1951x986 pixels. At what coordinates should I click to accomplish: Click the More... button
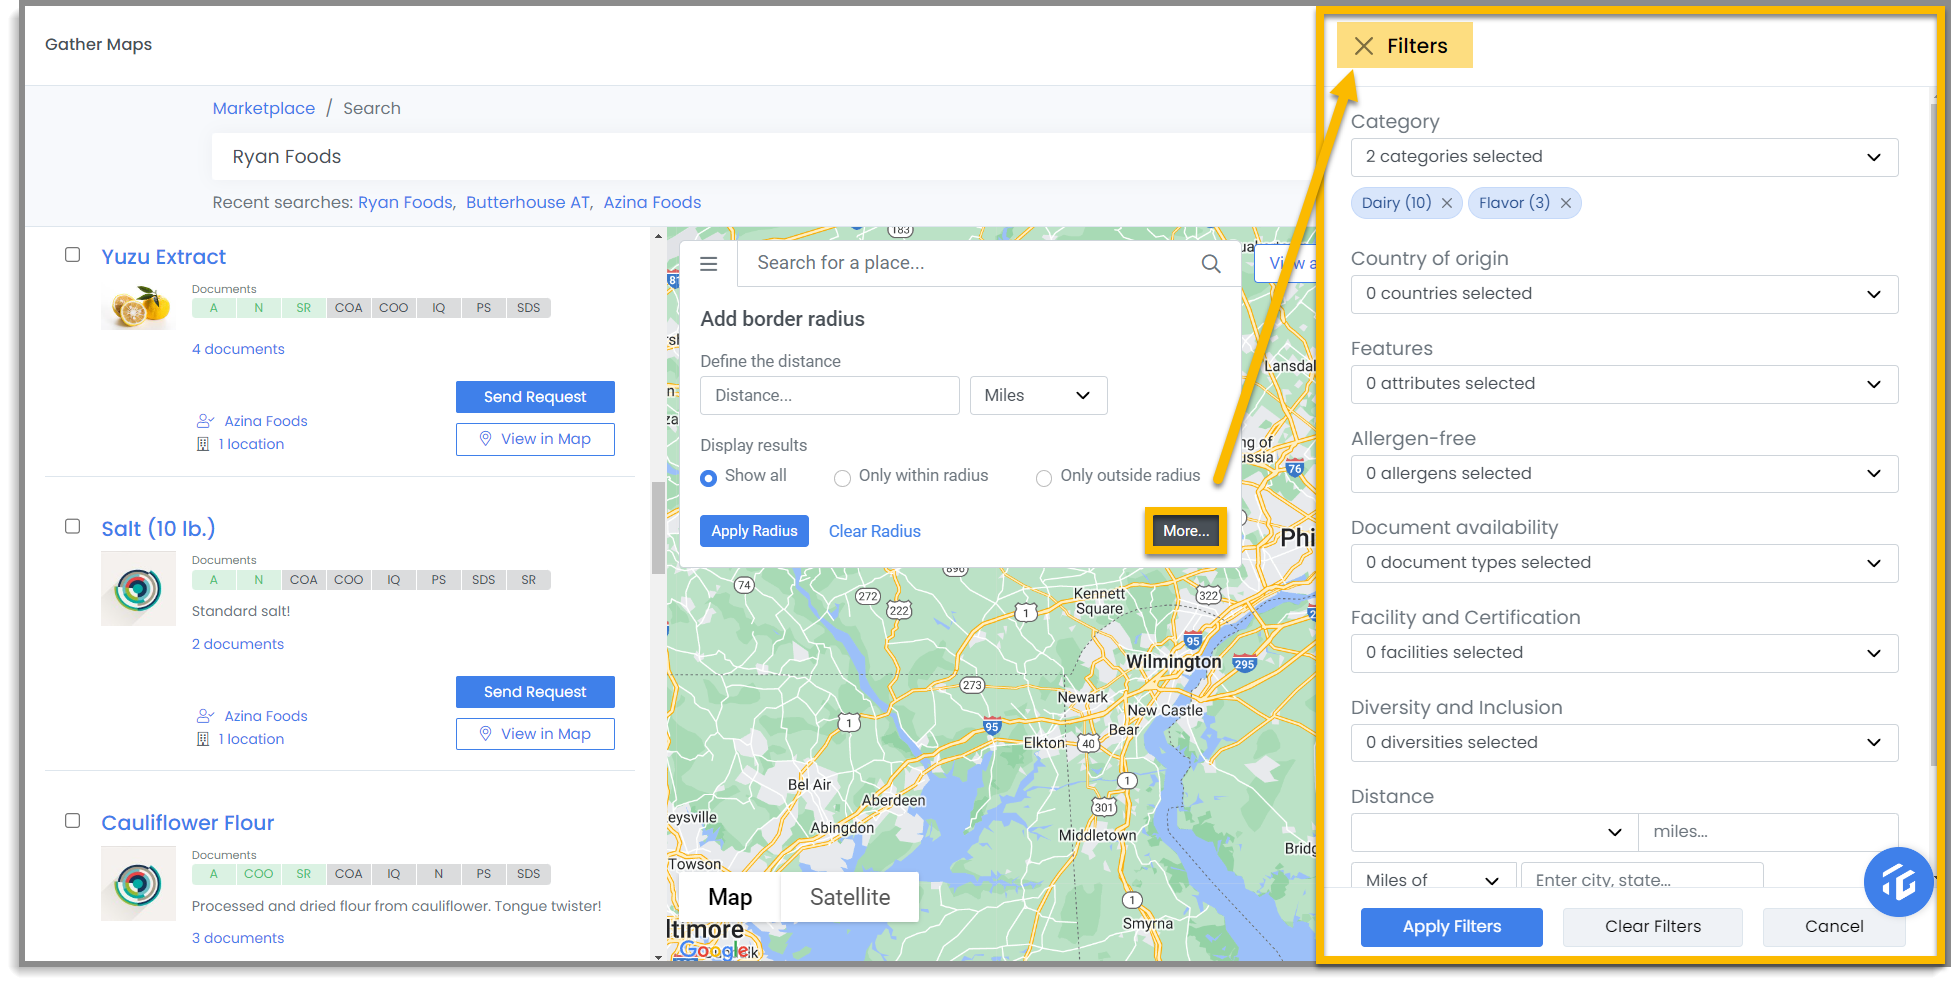coord(1186,531)
